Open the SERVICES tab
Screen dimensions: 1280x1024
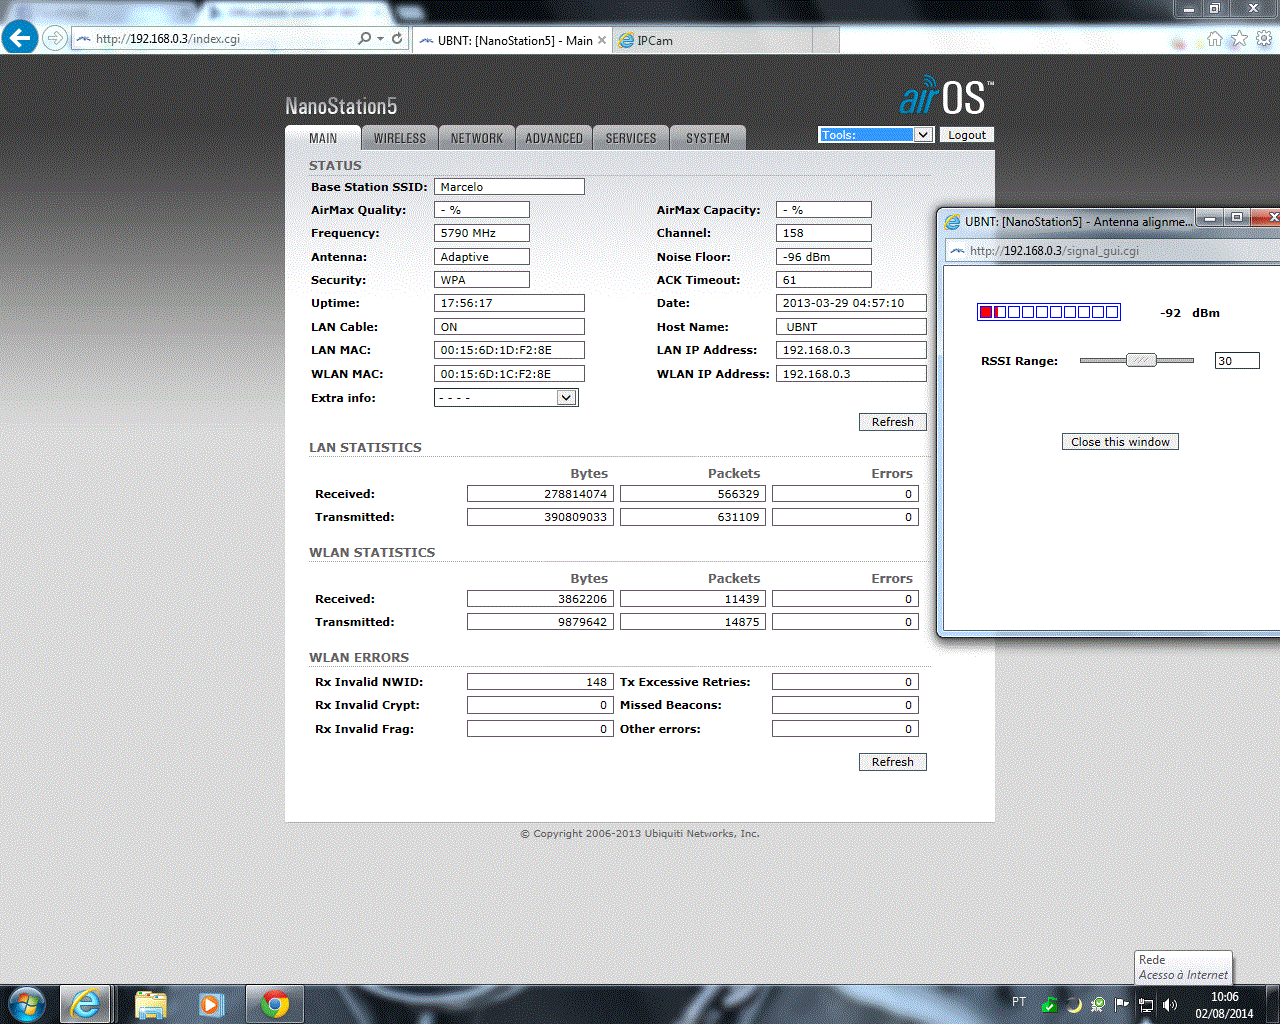[x=631, y=138]
